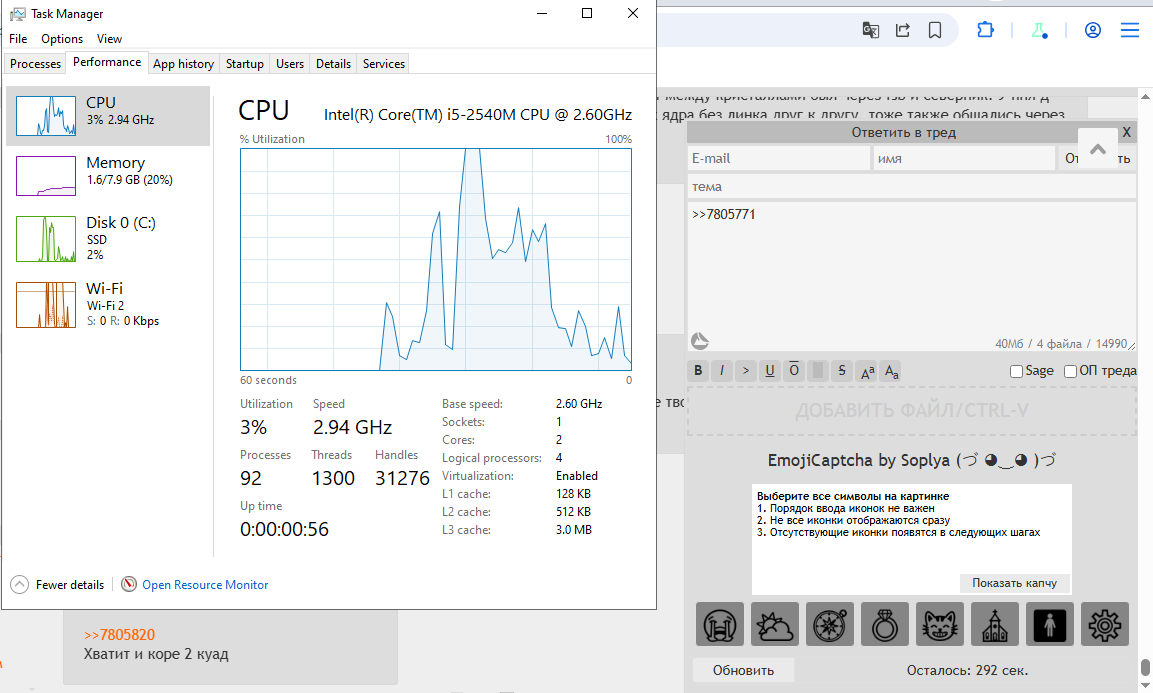Apply subscript formatting in reply form

(x=892, y=372)
